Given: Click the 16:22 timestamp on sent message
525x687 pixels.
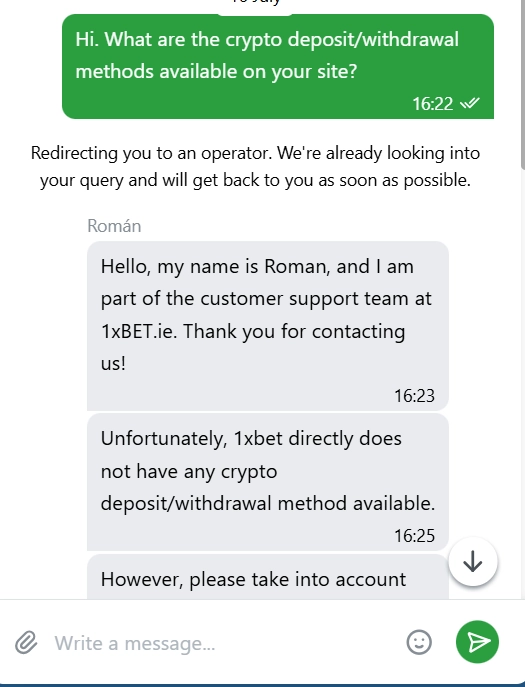Looking at the screenshot, I should coord(432,104).
